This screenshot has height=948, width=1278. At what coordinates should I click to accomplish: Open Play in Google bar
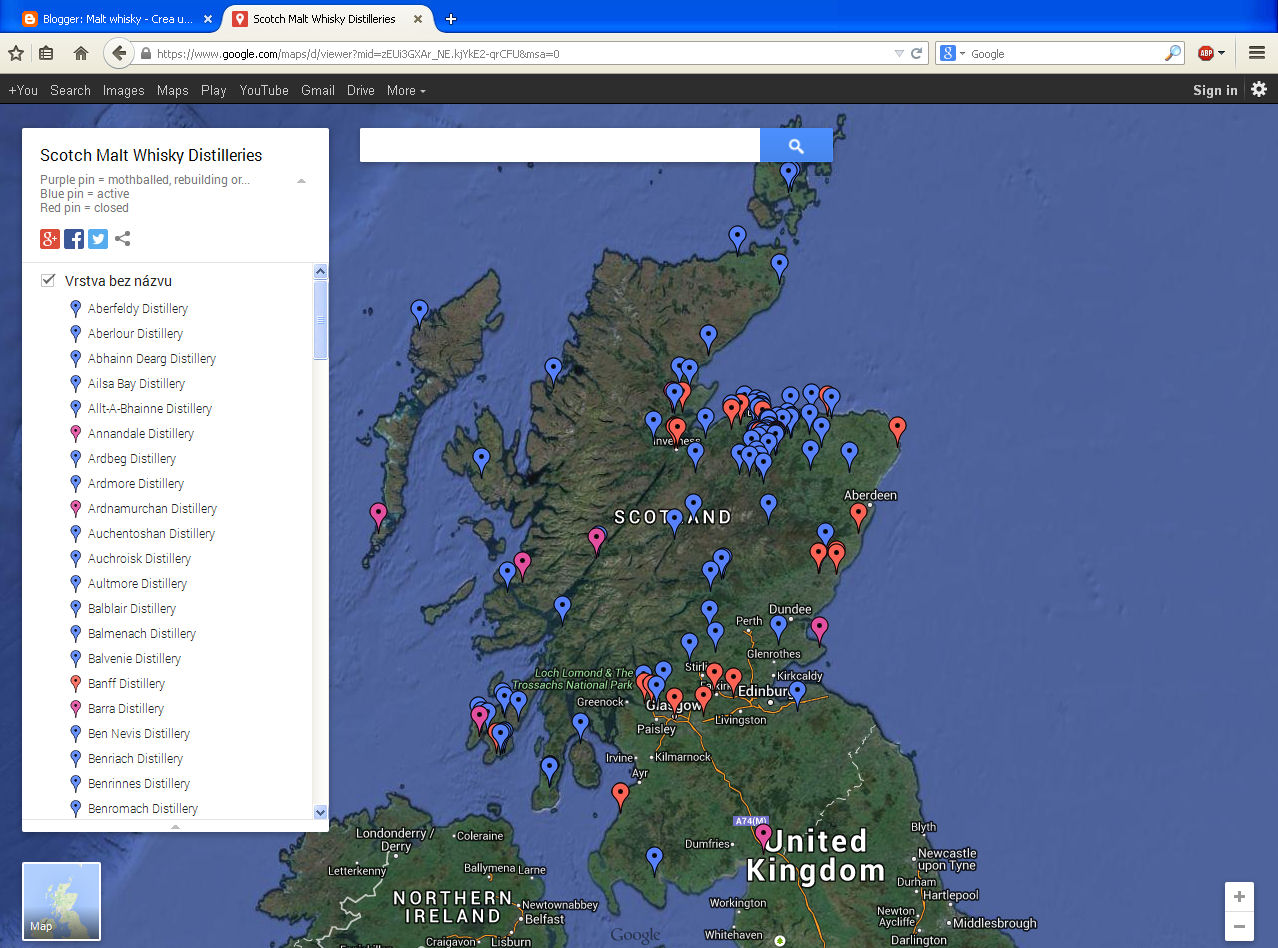point(214,90)
